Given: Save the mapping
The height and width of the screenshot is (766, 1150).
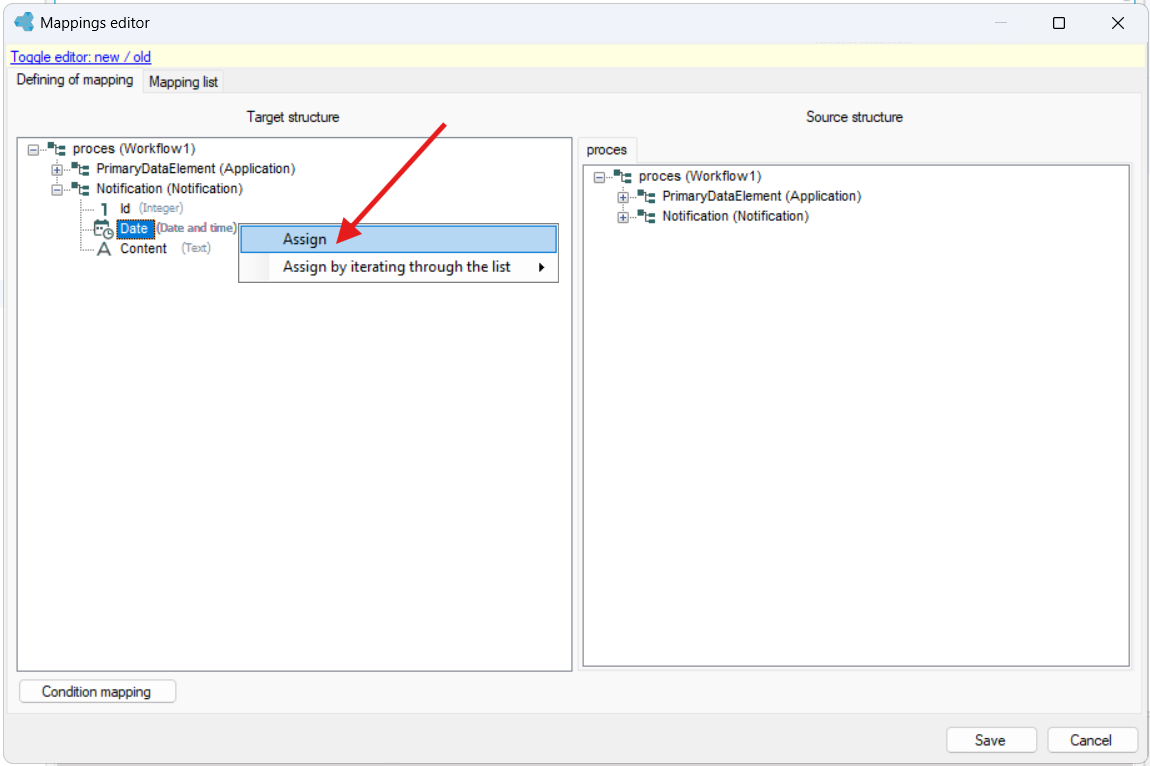Looking at the screenshot, I should [991, 740].
